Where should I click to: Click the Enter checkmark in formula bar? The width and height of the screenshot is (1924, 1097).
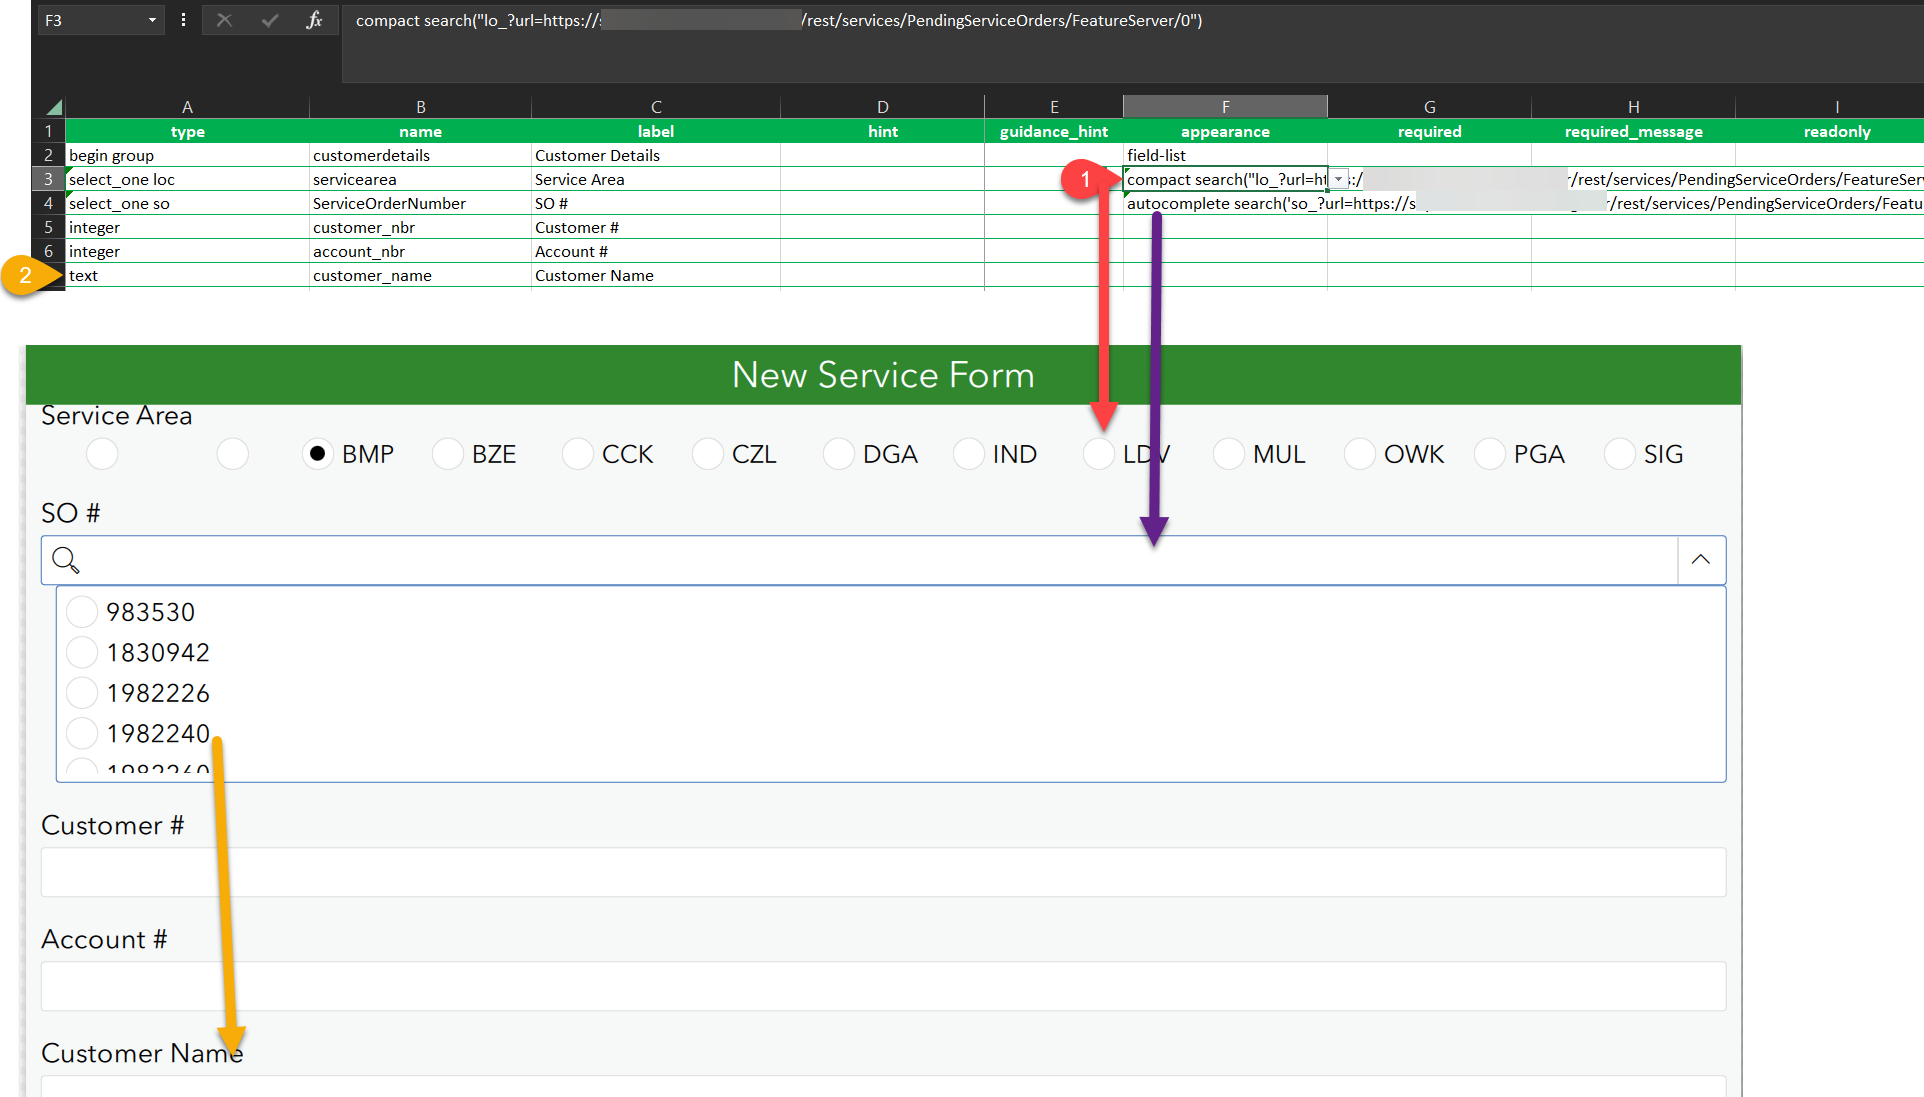coord(269,20)
